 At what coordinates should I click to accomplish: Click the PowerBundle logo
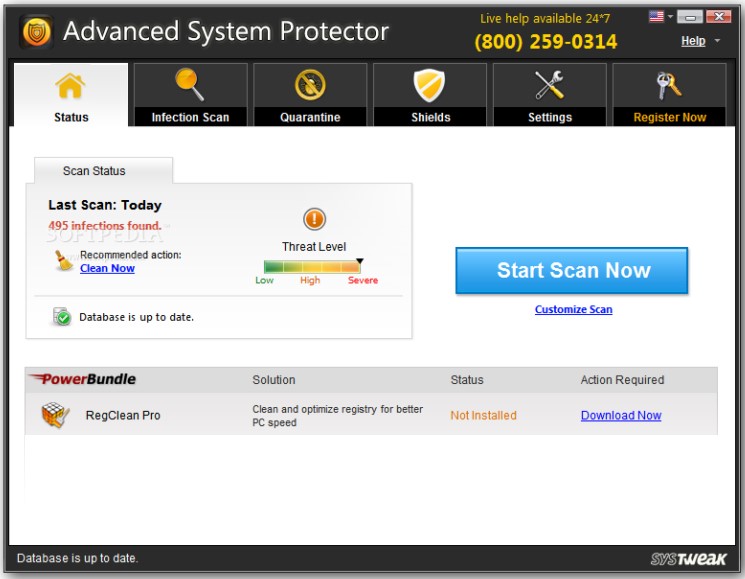point(82,379)
